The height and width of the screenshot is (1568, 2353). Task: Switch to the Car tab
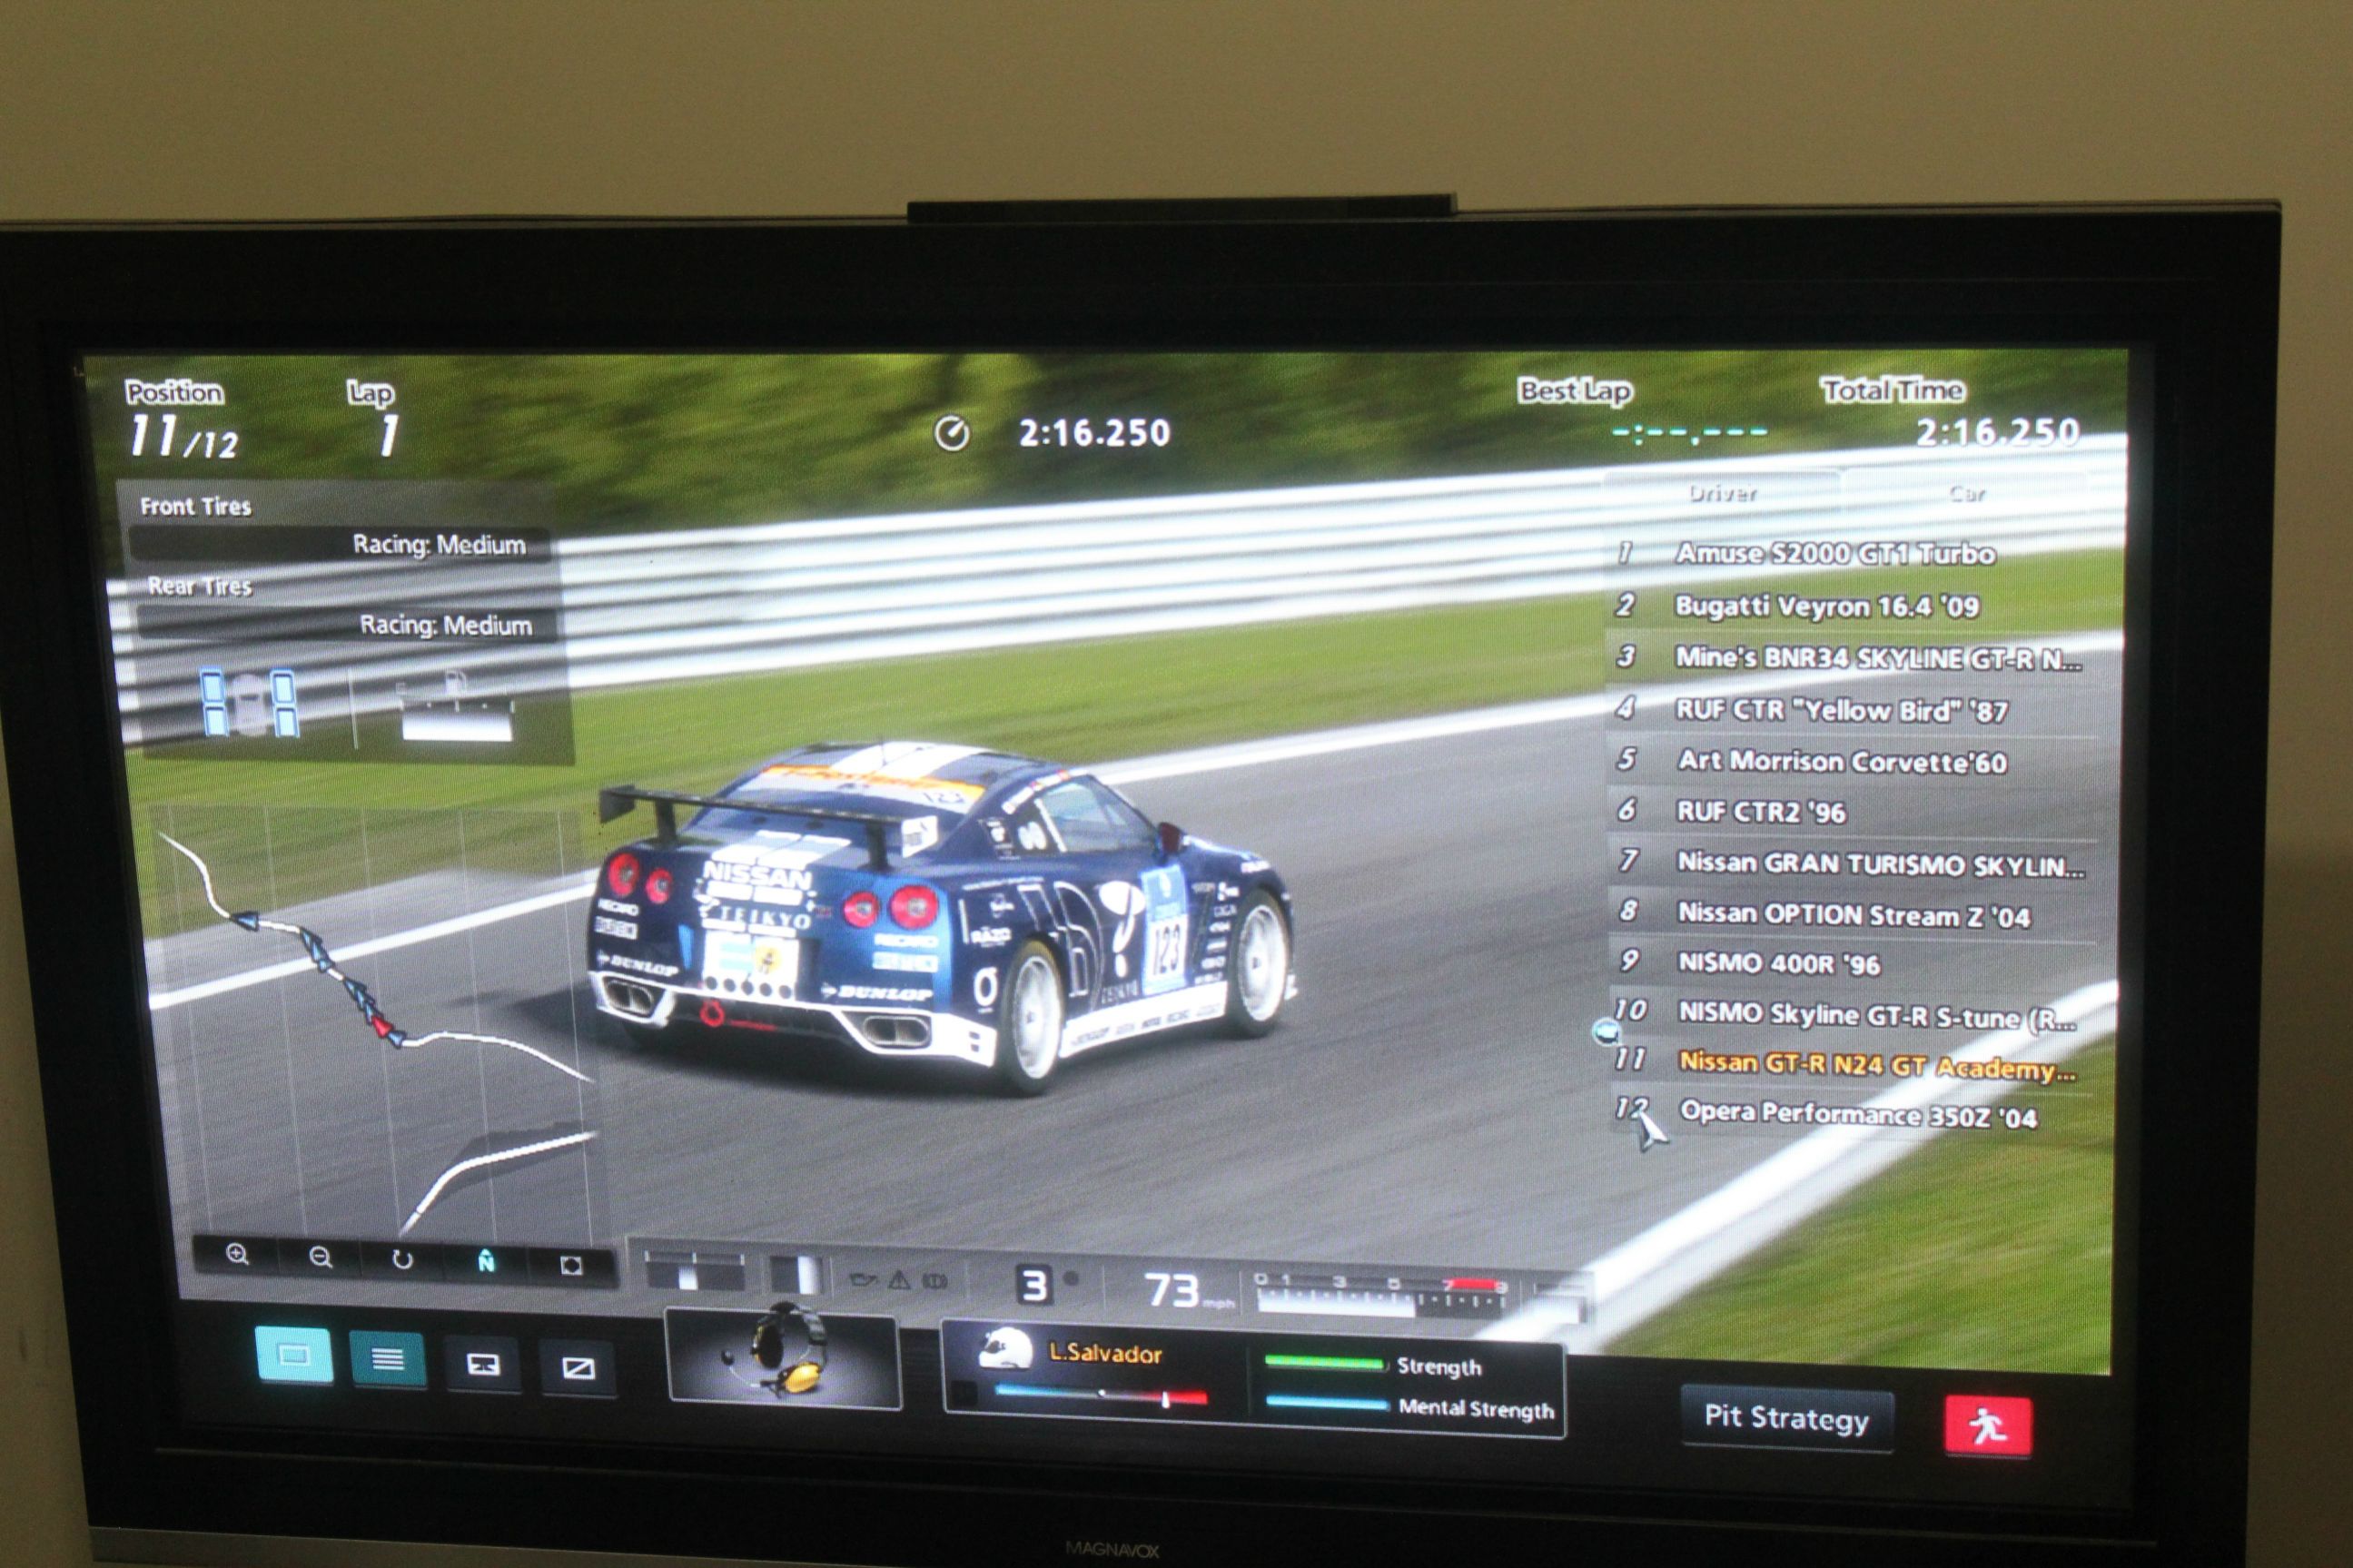coord(1966,494)
